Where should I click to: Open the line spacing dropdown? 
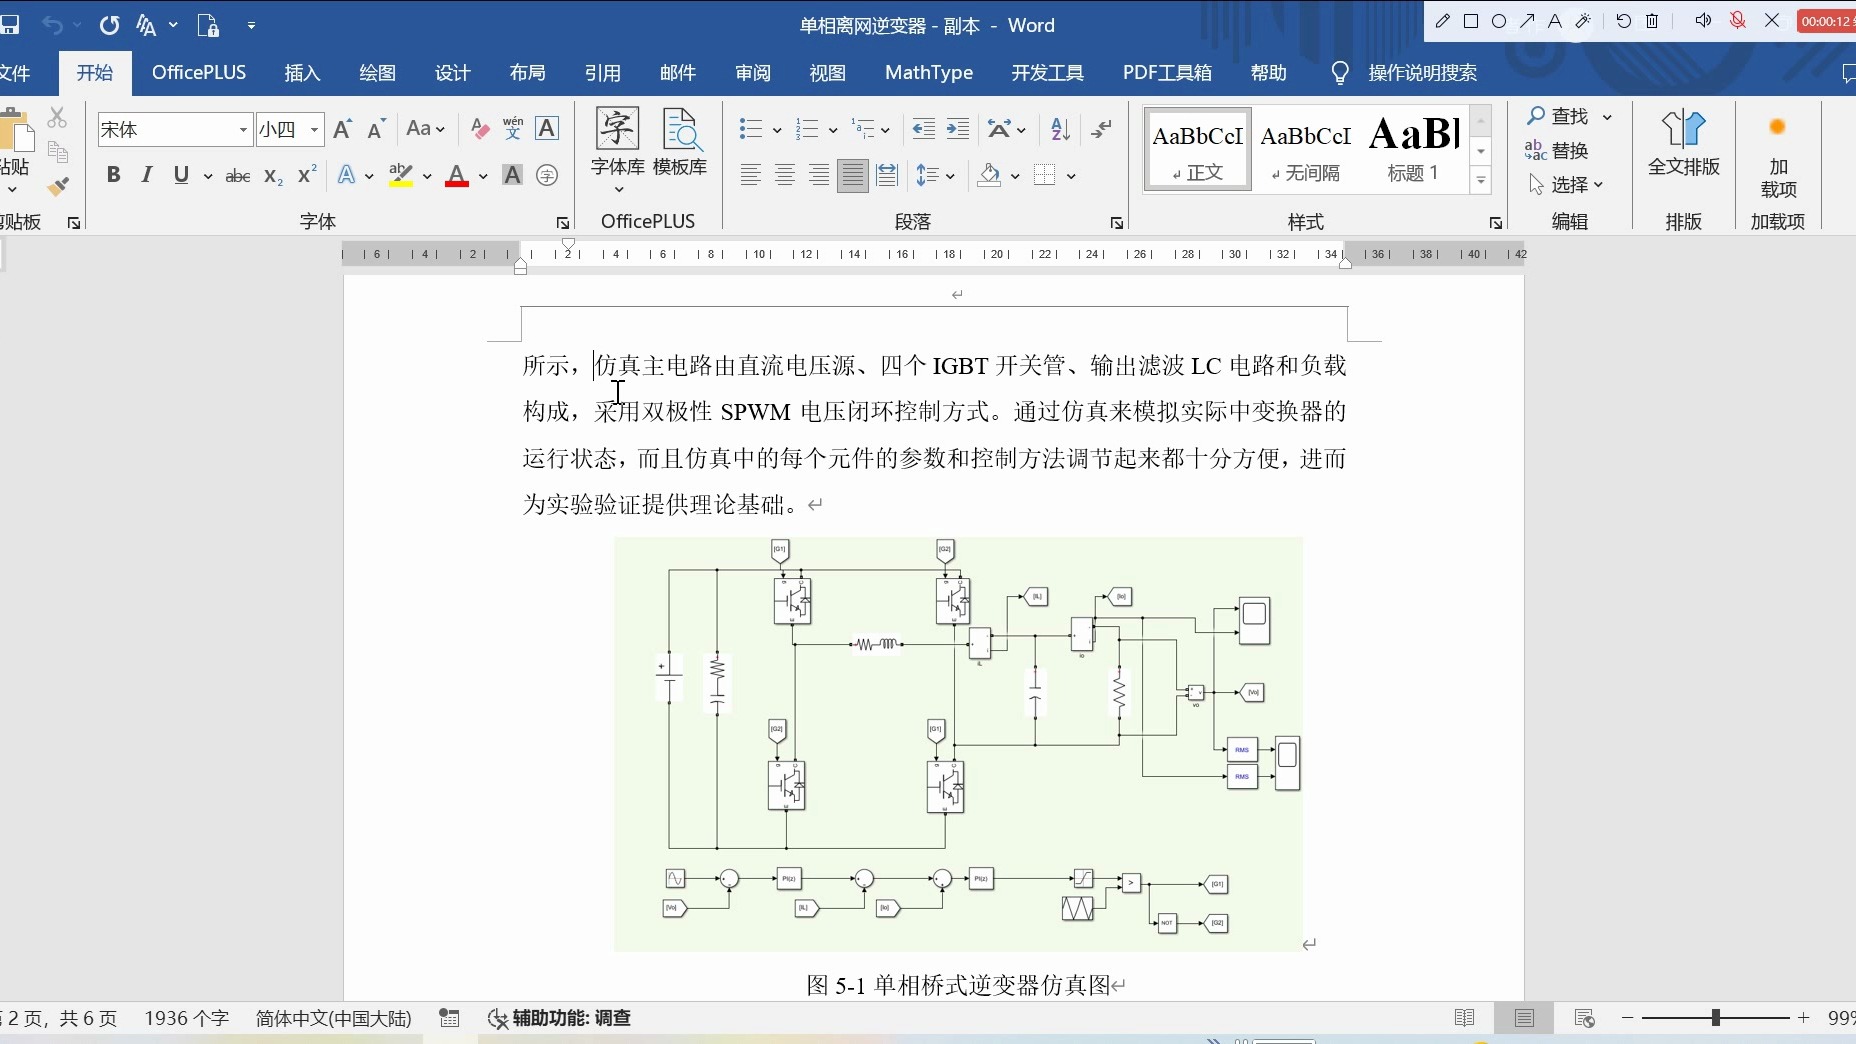click(947, 174)
